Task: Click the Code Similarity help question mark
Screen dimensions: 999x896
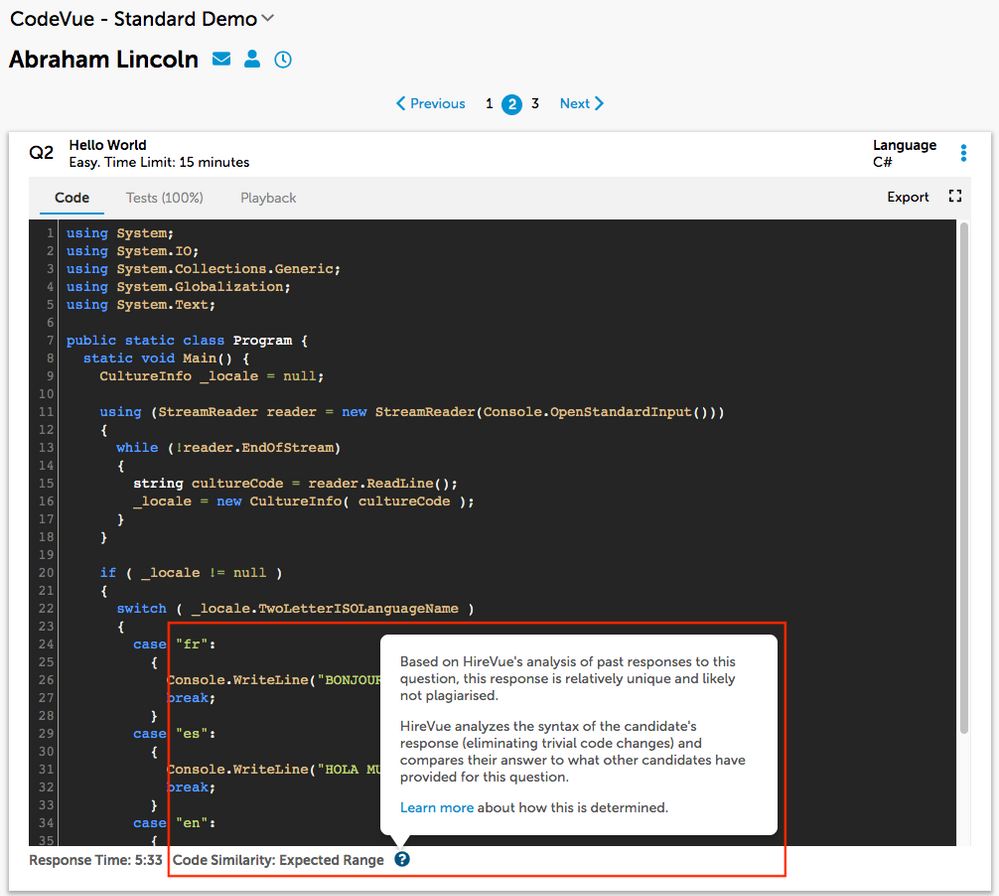Action: tap(402, 859)
